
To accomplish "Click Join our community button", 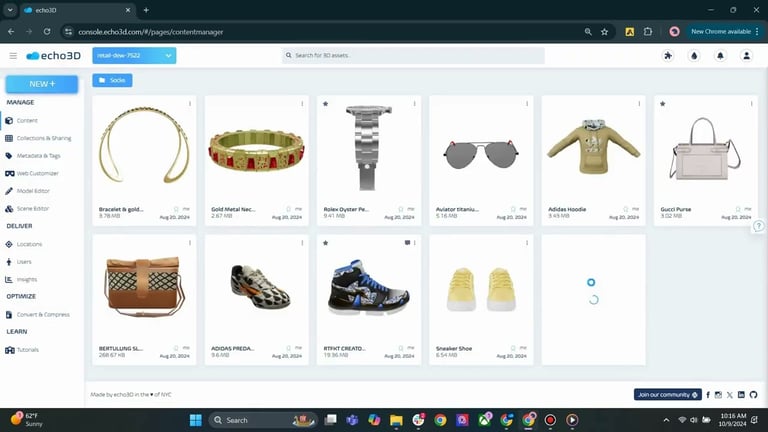I will [668, 395].
